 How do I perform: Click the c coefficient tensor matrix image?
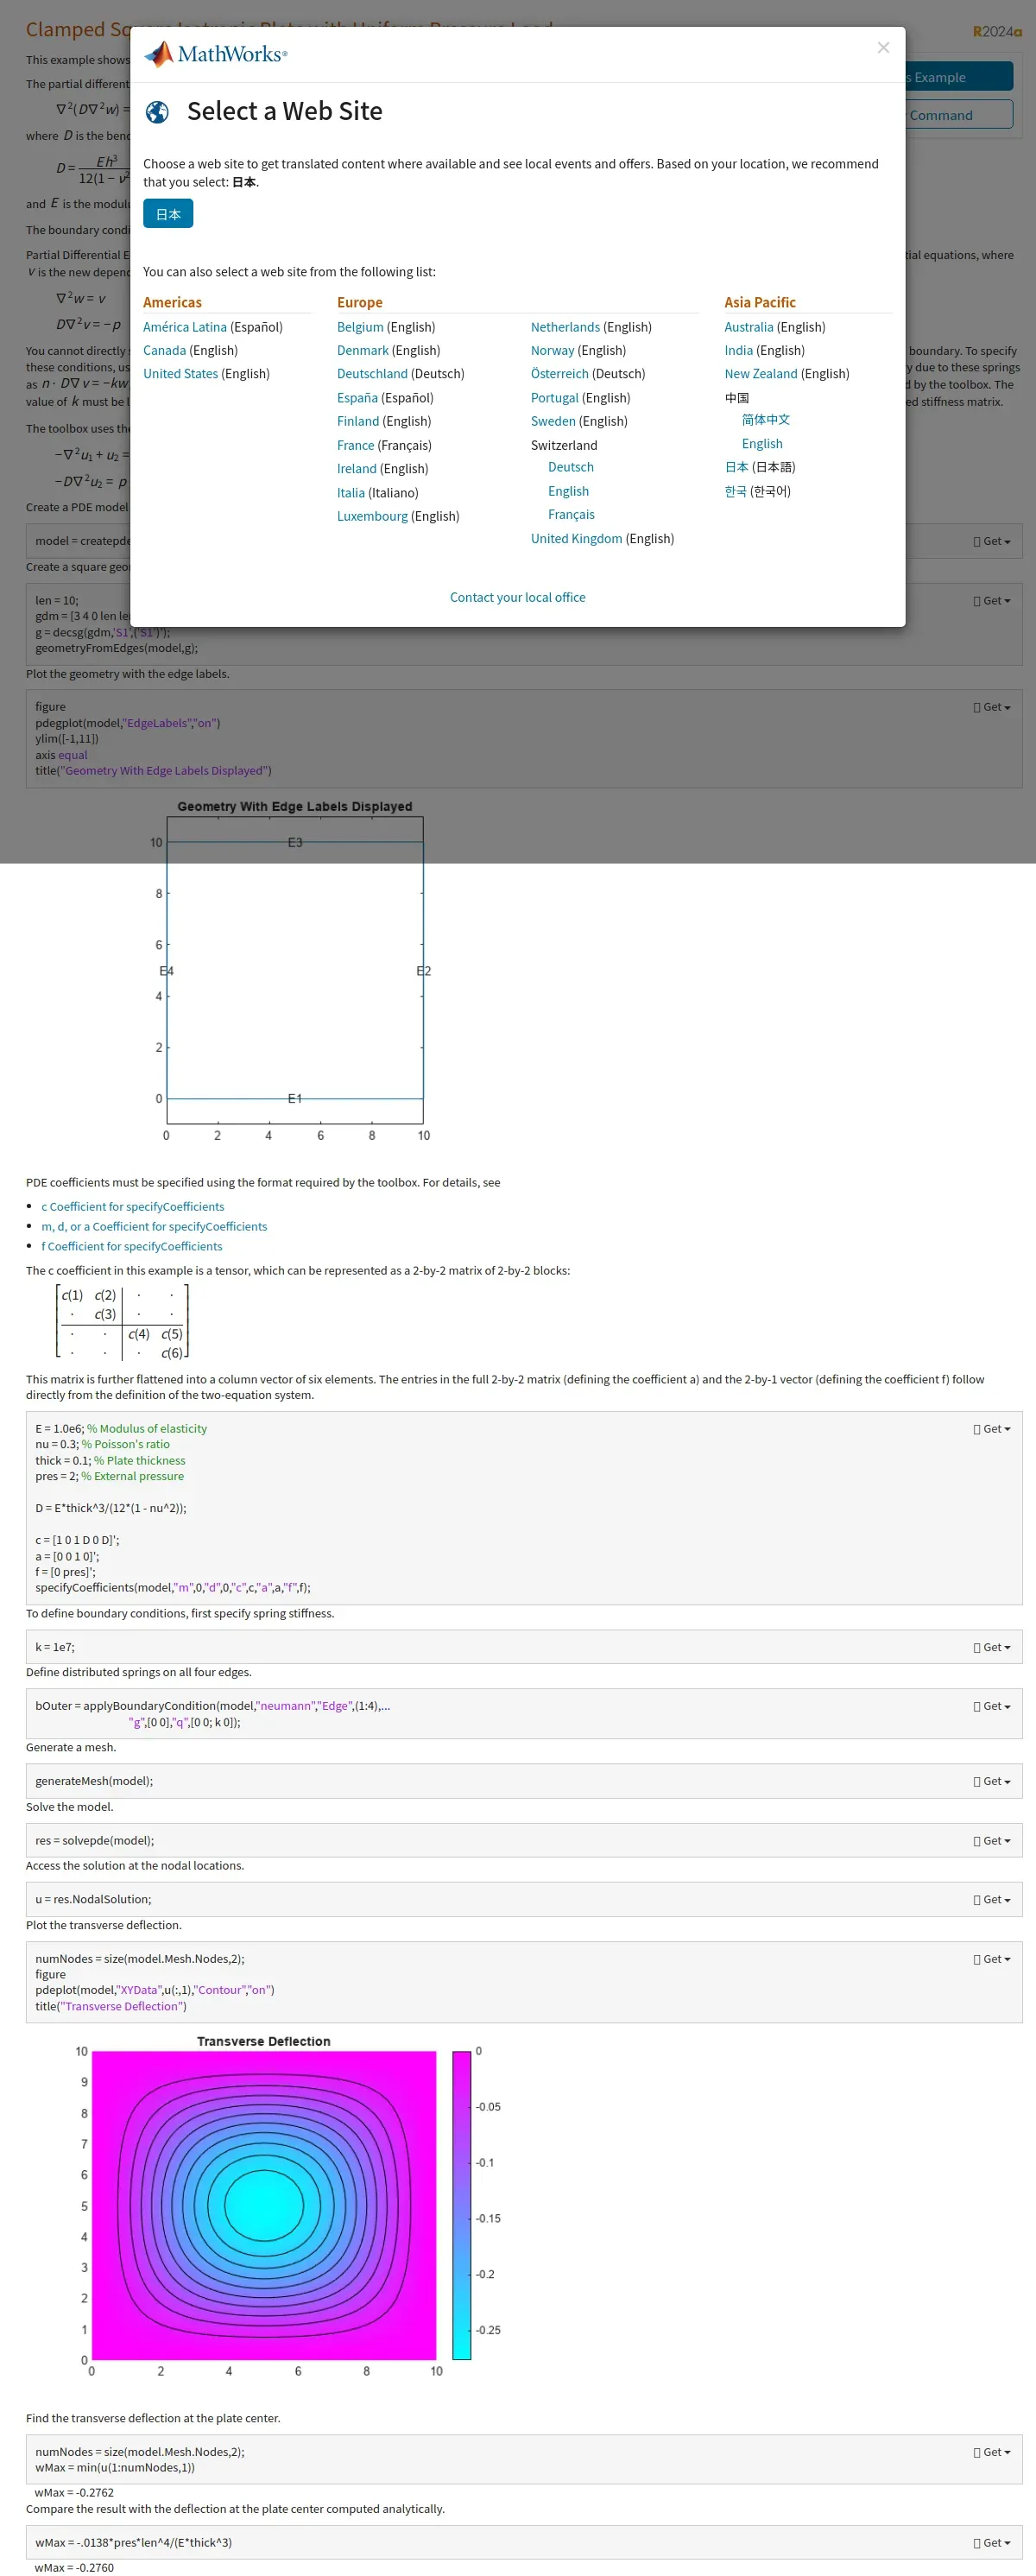[122, 1323]
